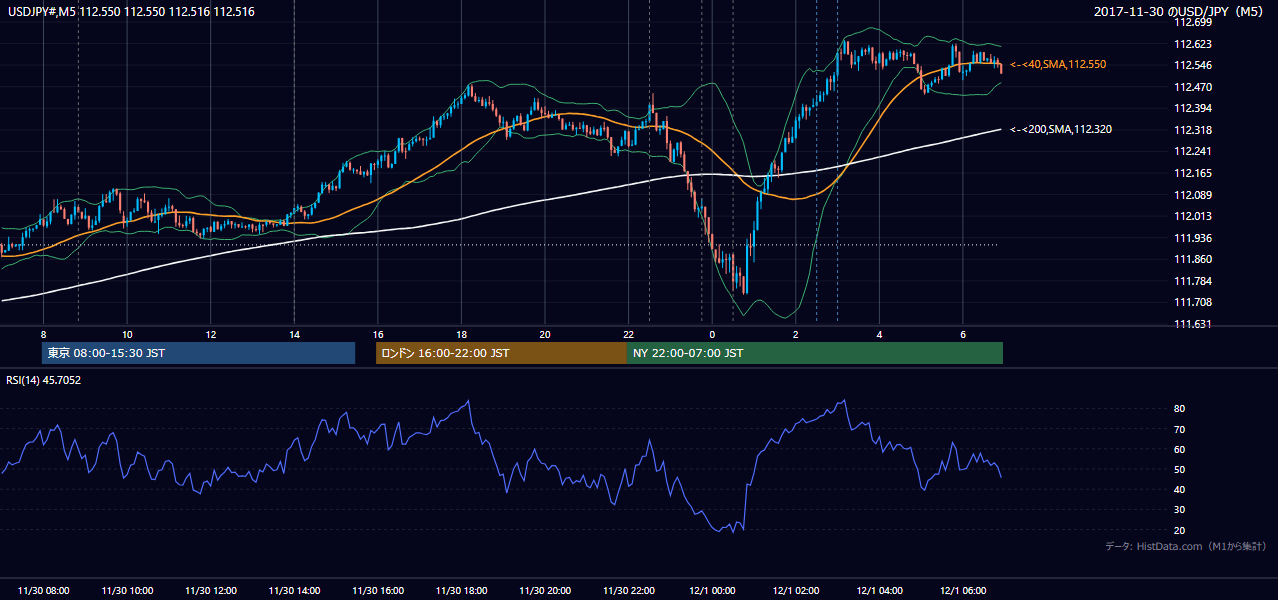Click price axis value 112.394
The height and width of the screenshot is (600, 1278).
coord(1194,108)
